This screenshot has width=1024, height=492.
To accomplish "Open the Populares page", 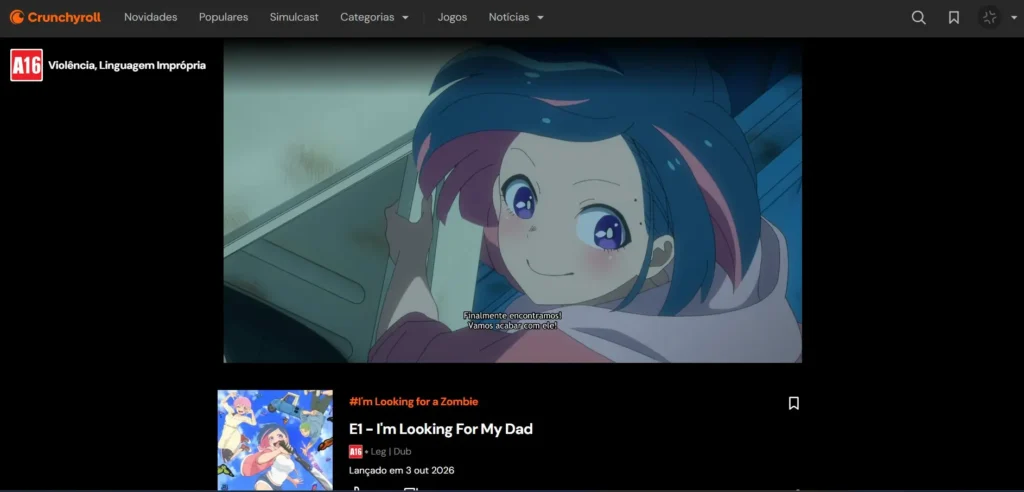I will tap(223, 18).
